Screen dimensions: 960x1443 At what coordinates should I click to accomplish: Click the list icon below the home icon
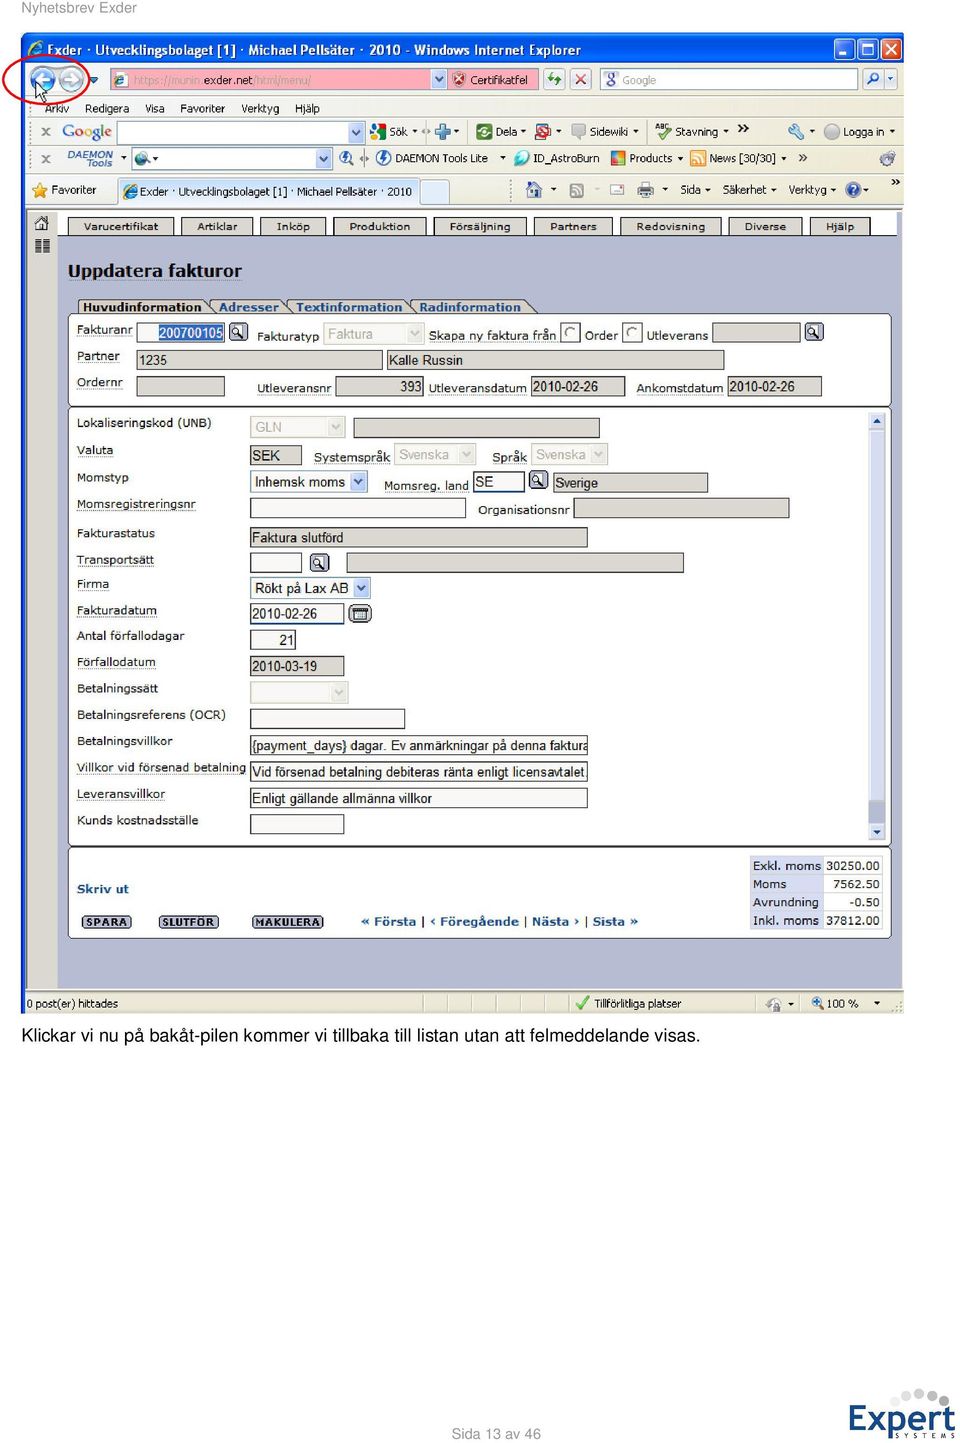pyautogui.click(x=42, y=245)
